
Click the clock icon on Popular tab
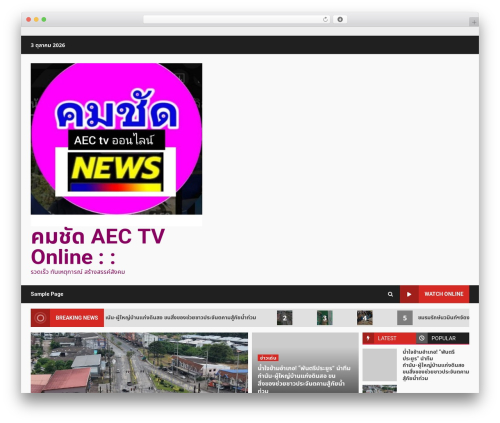422,338
